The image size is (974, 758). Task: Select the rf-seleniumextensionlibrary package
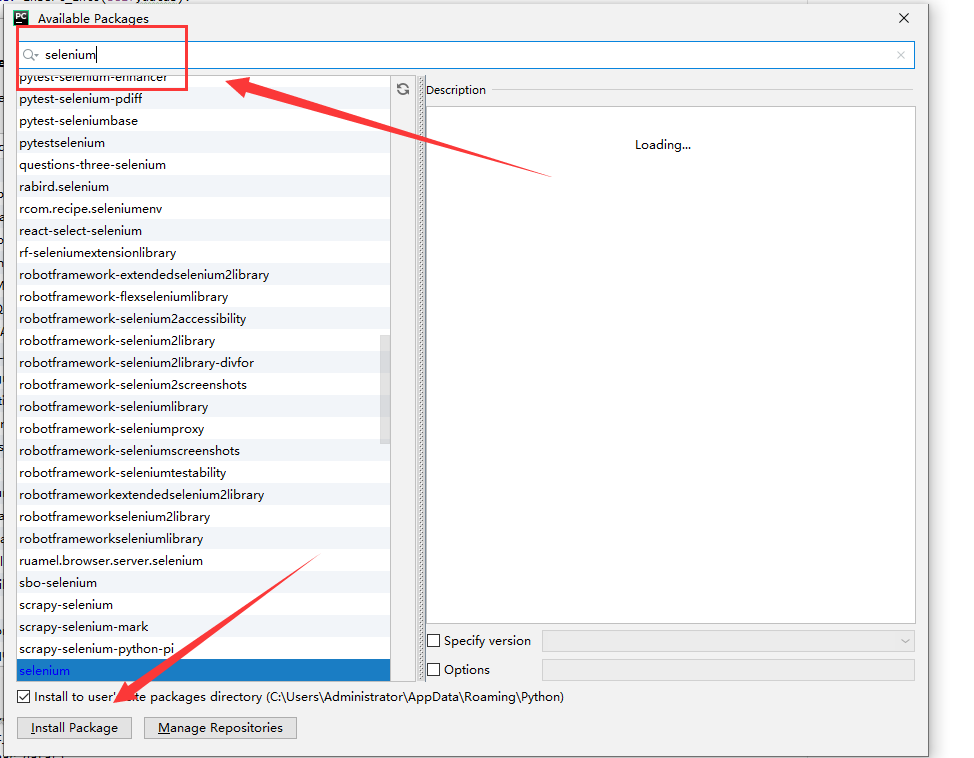(x=204, y=253)
